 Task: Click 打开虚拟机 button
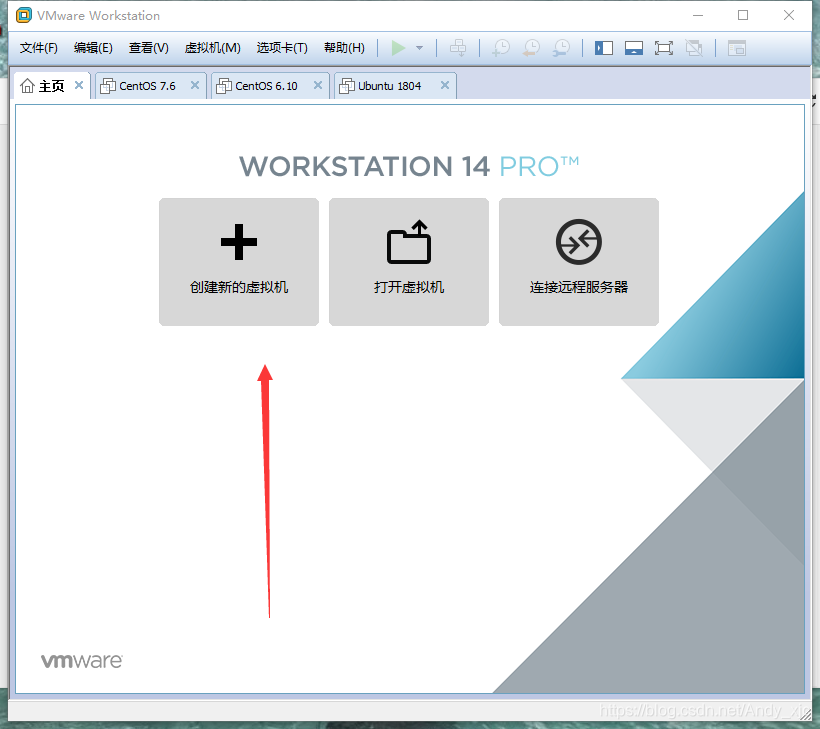tap(409, 262)
